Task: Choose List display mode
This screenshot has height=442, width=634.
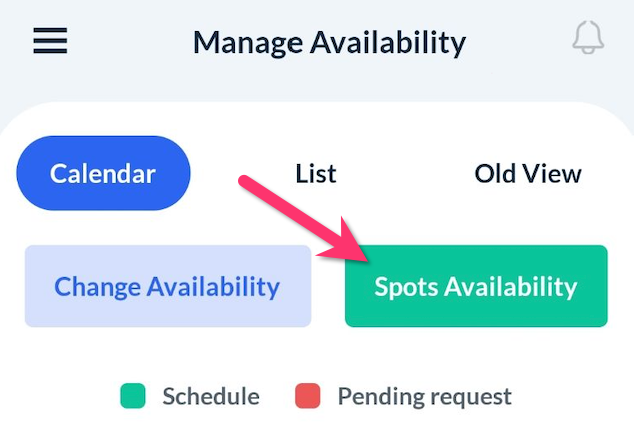Action: (x=316, y=173)
